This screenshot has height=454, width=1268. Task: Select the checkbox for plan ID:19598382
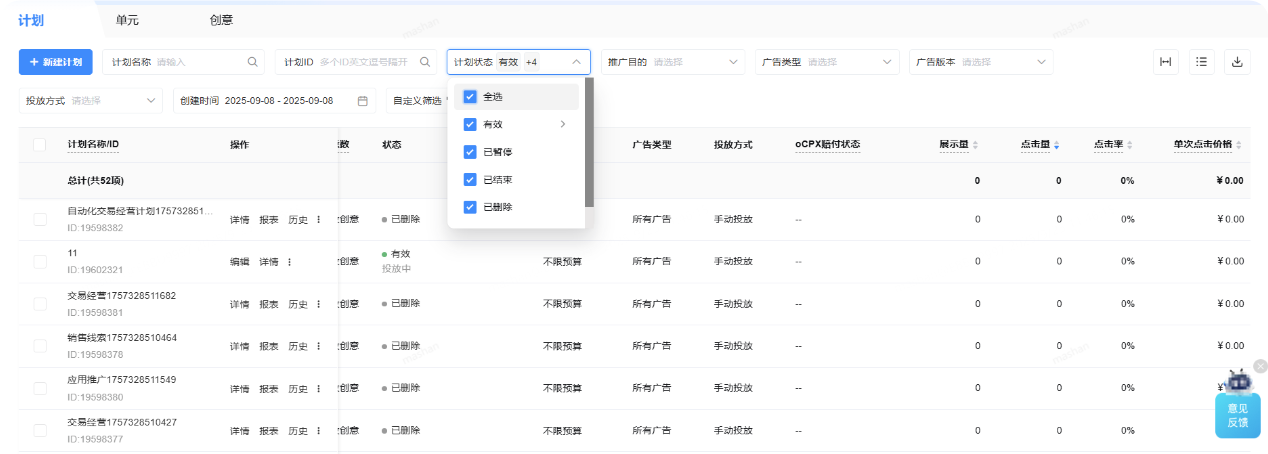pyautogui.click(x=40, y=219)
